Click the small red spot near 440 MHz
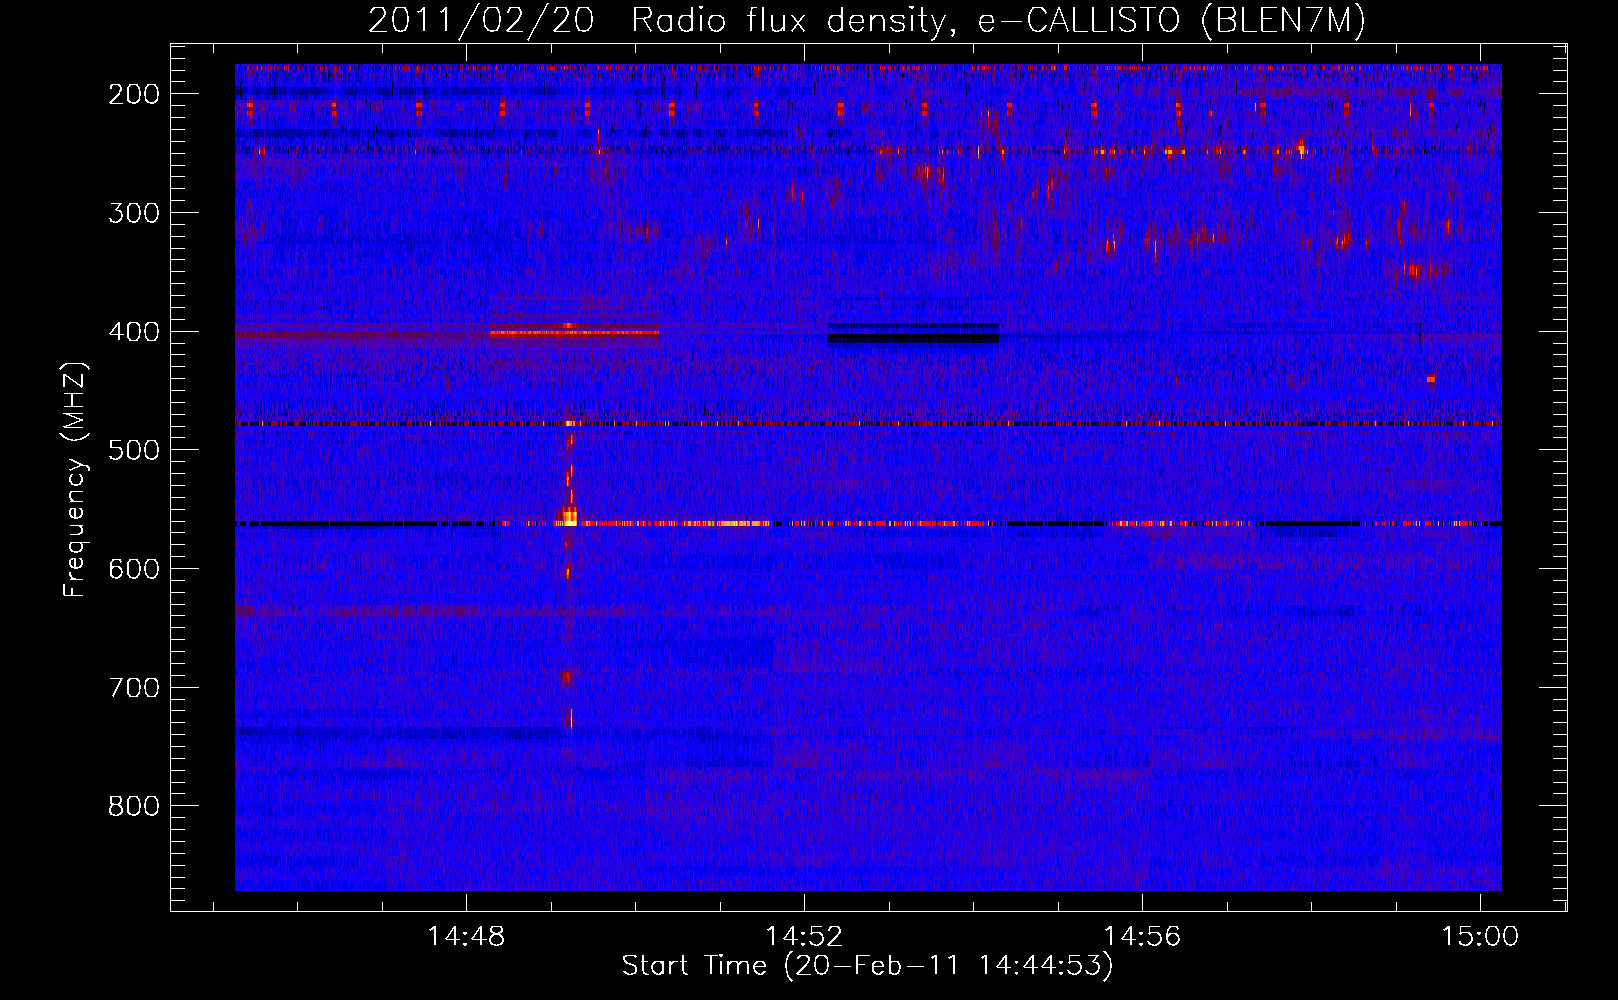This screenshot has height=1000, width=1618. (x=1431, y=379)
